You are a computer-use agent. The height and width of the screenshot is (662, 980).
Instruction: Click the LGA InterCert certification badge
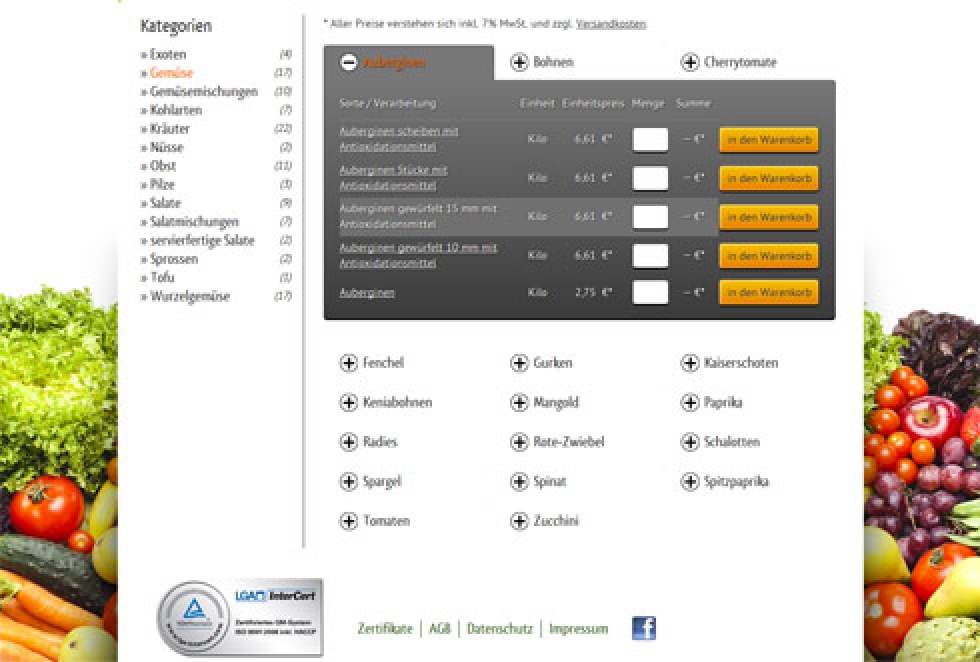(x=240, y=617)
